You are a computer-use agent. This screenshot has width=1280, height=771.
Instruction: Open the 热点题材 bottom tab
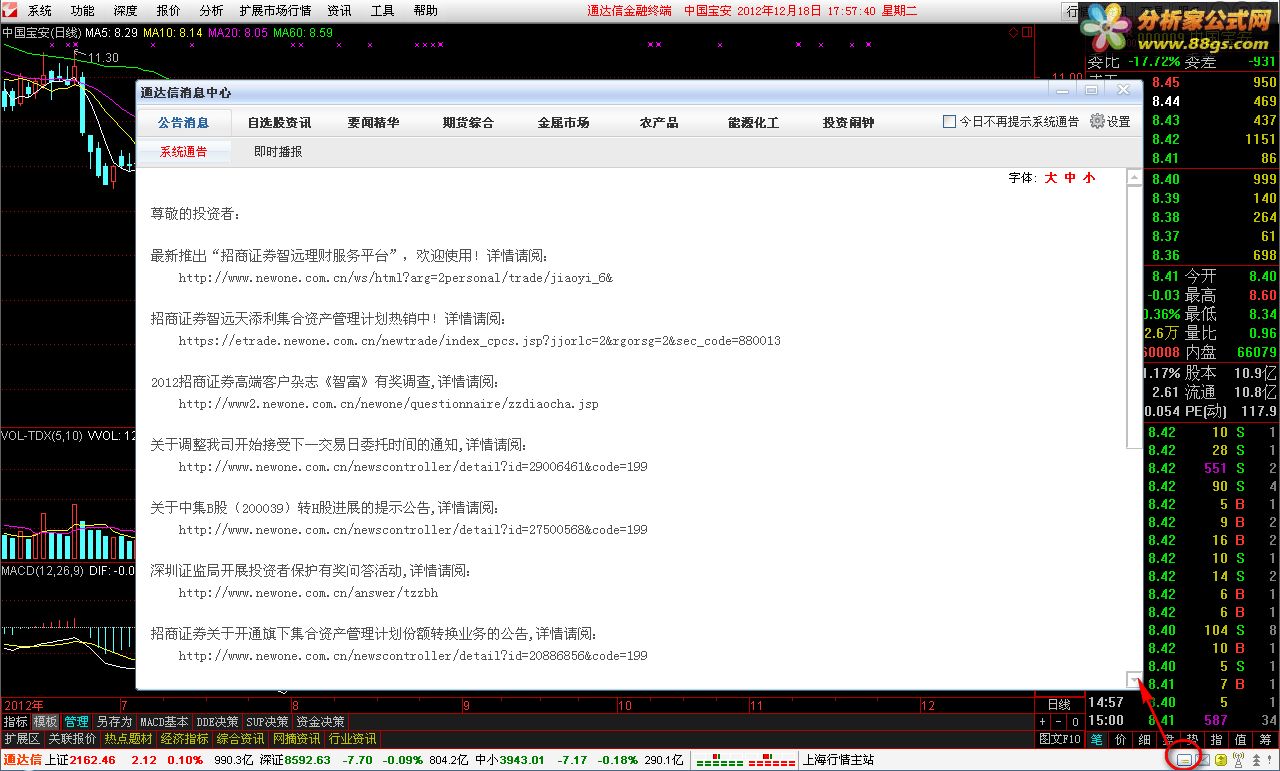[128, 739]
